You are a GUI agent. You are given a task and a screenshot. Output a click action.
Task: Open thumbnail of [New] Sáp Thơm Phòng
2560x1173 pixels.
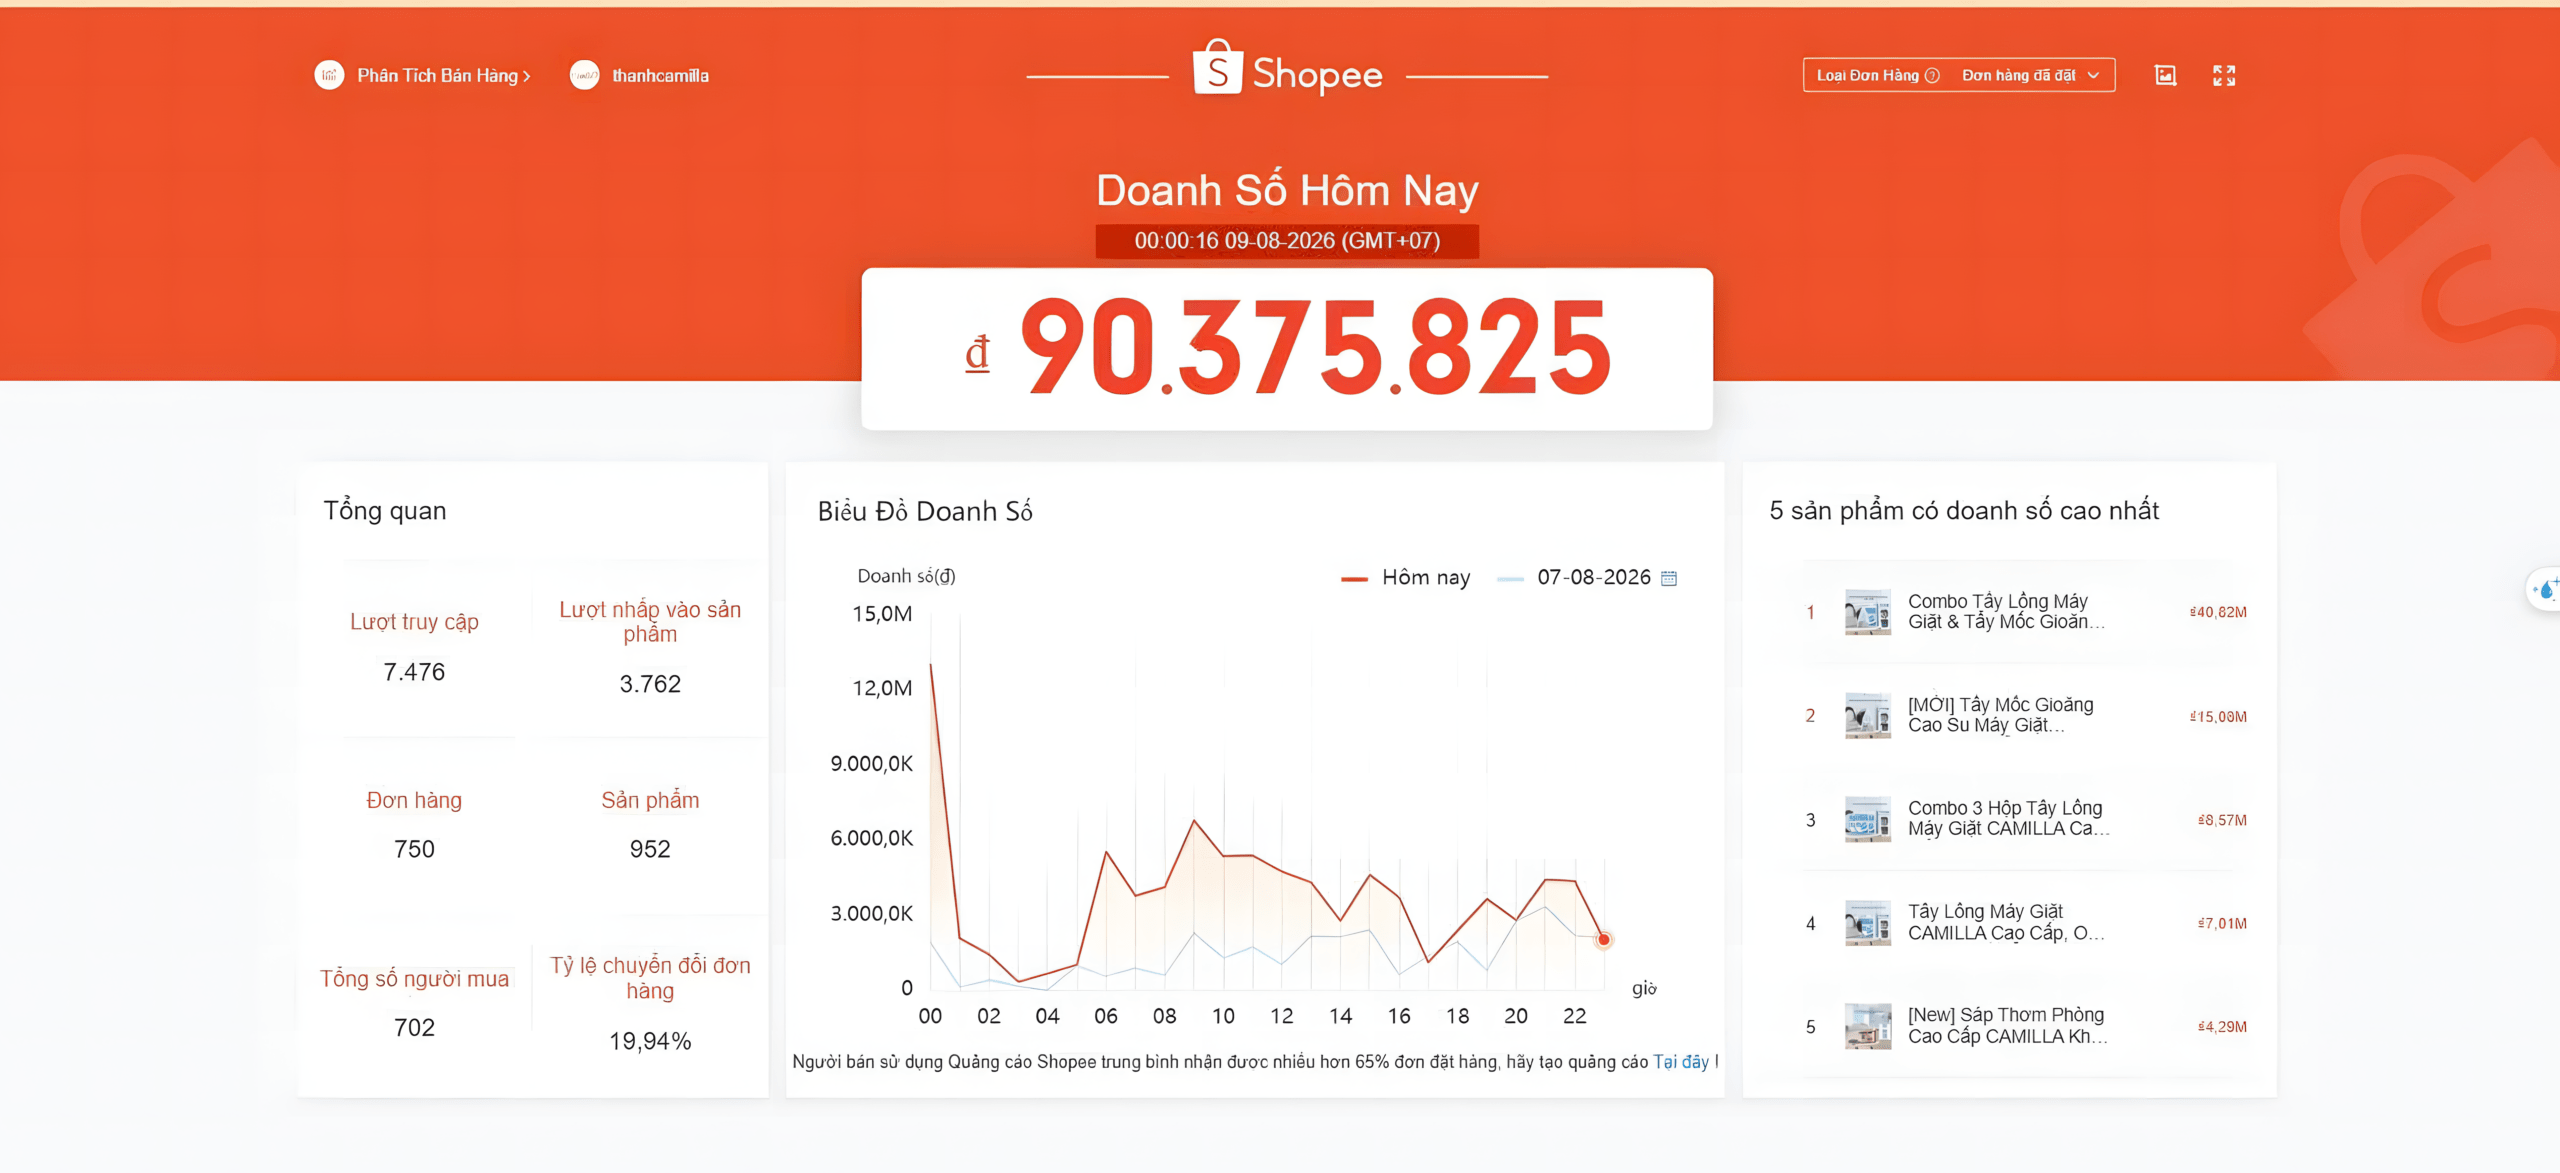tap(1867, 1026)
